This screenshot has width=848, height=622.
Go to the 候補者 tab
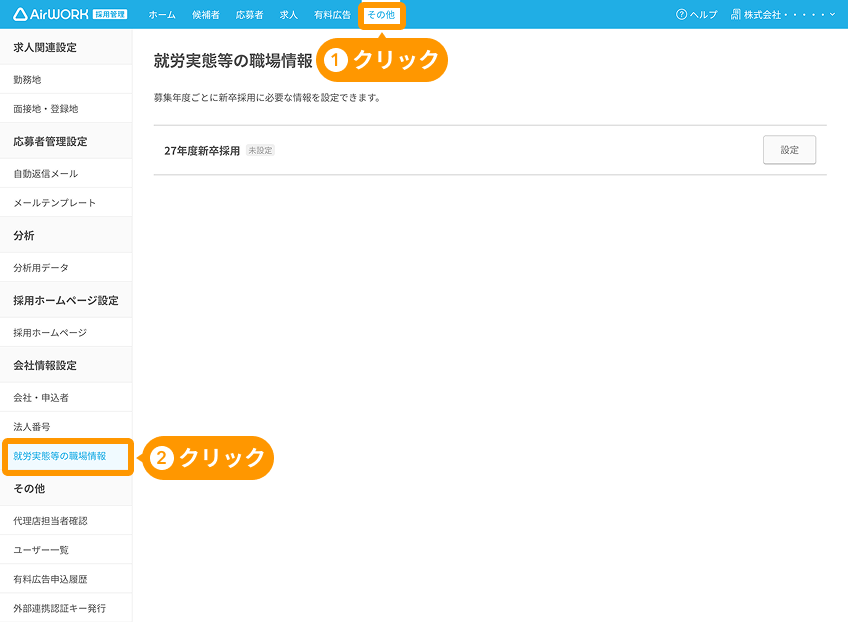pyautogui.click(x=206, y=15)
